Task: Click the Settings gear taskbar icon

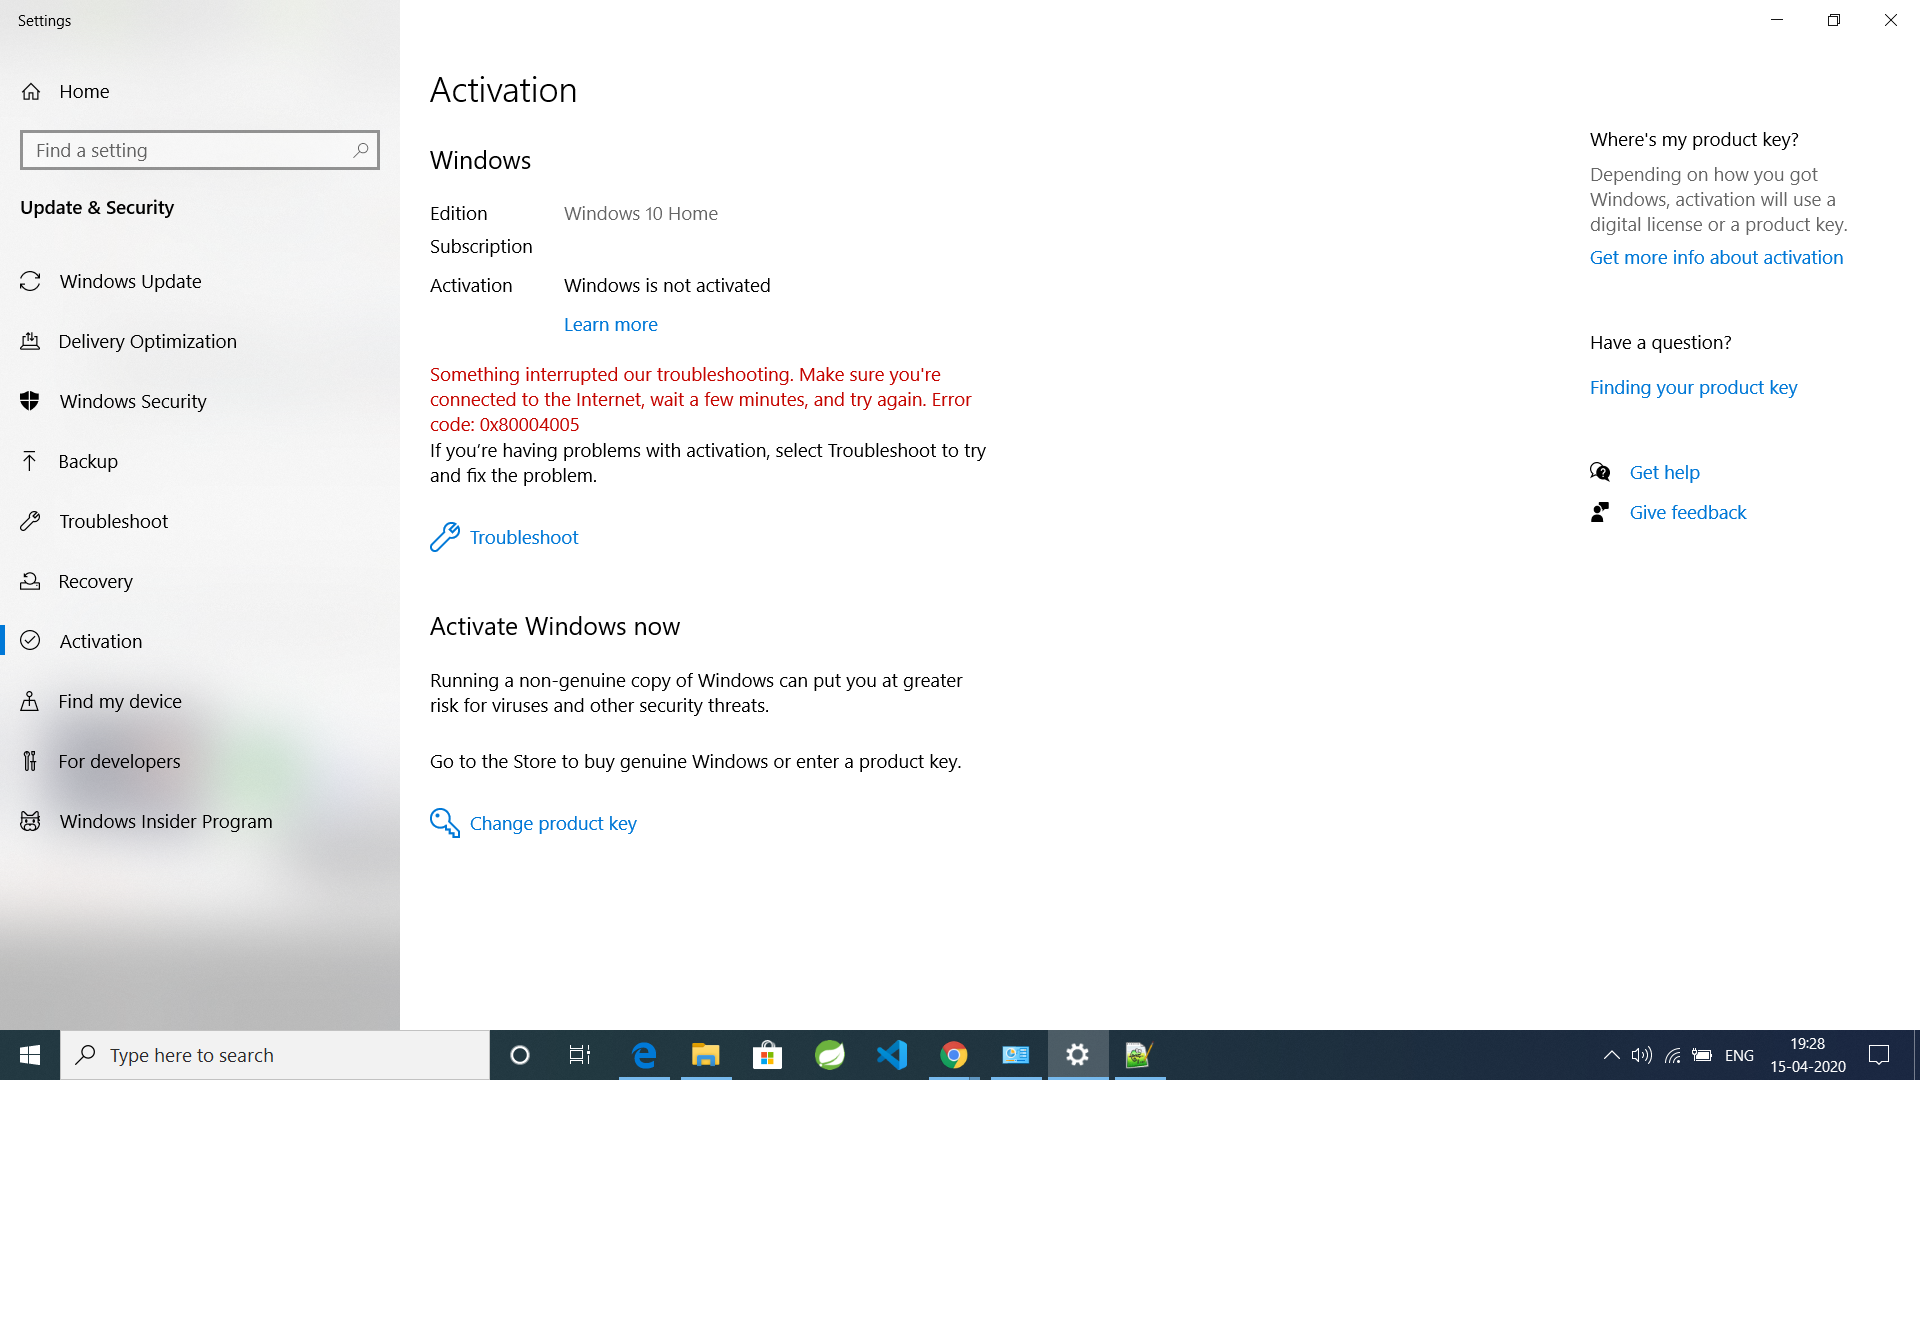Action: point(1077,1055)
